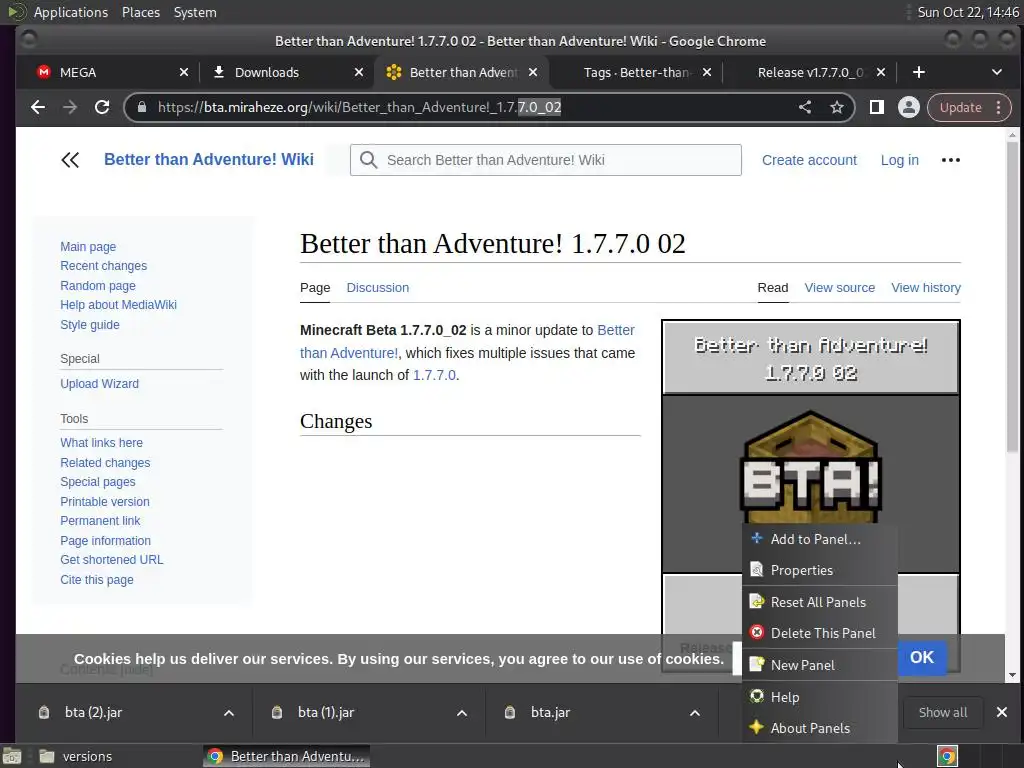
Task: Click Create account link
Action: (x=809, y=160)
